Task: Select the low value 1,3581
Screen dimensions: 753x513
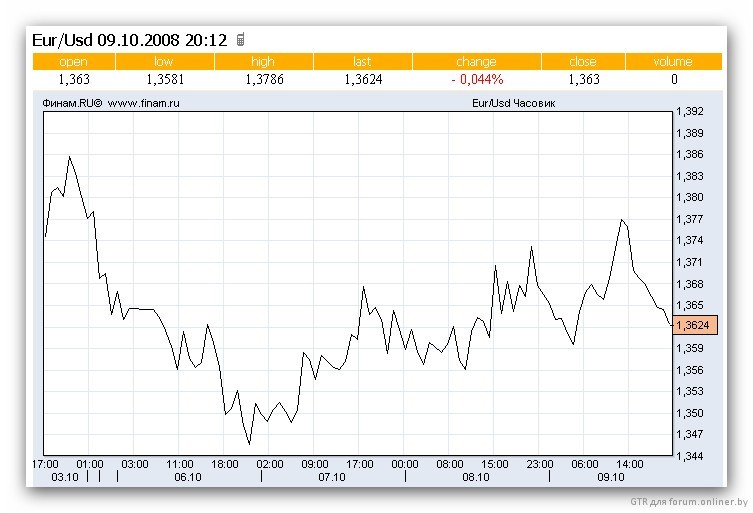Action: tap(165, 79)
